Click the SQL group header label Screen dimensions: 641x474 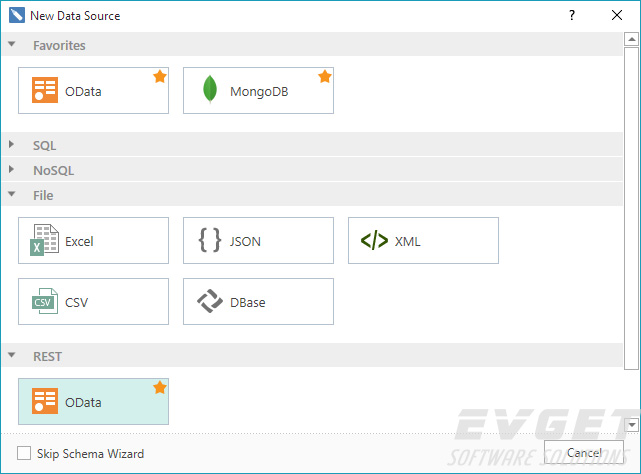pyautogui.click(x=45, y=146)
